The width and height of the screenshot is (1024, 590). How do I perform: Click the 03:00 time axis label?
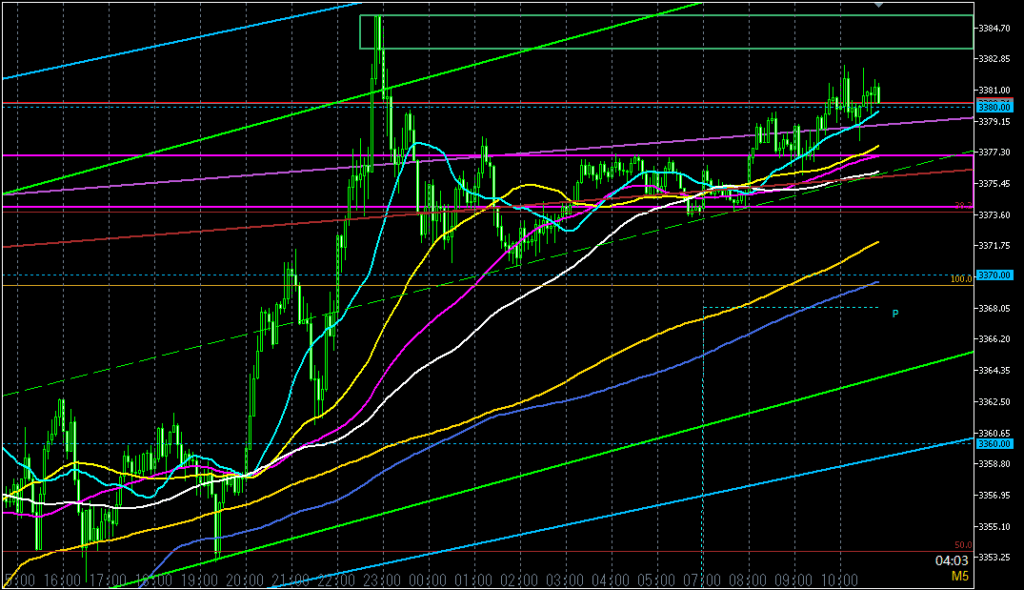564,580
